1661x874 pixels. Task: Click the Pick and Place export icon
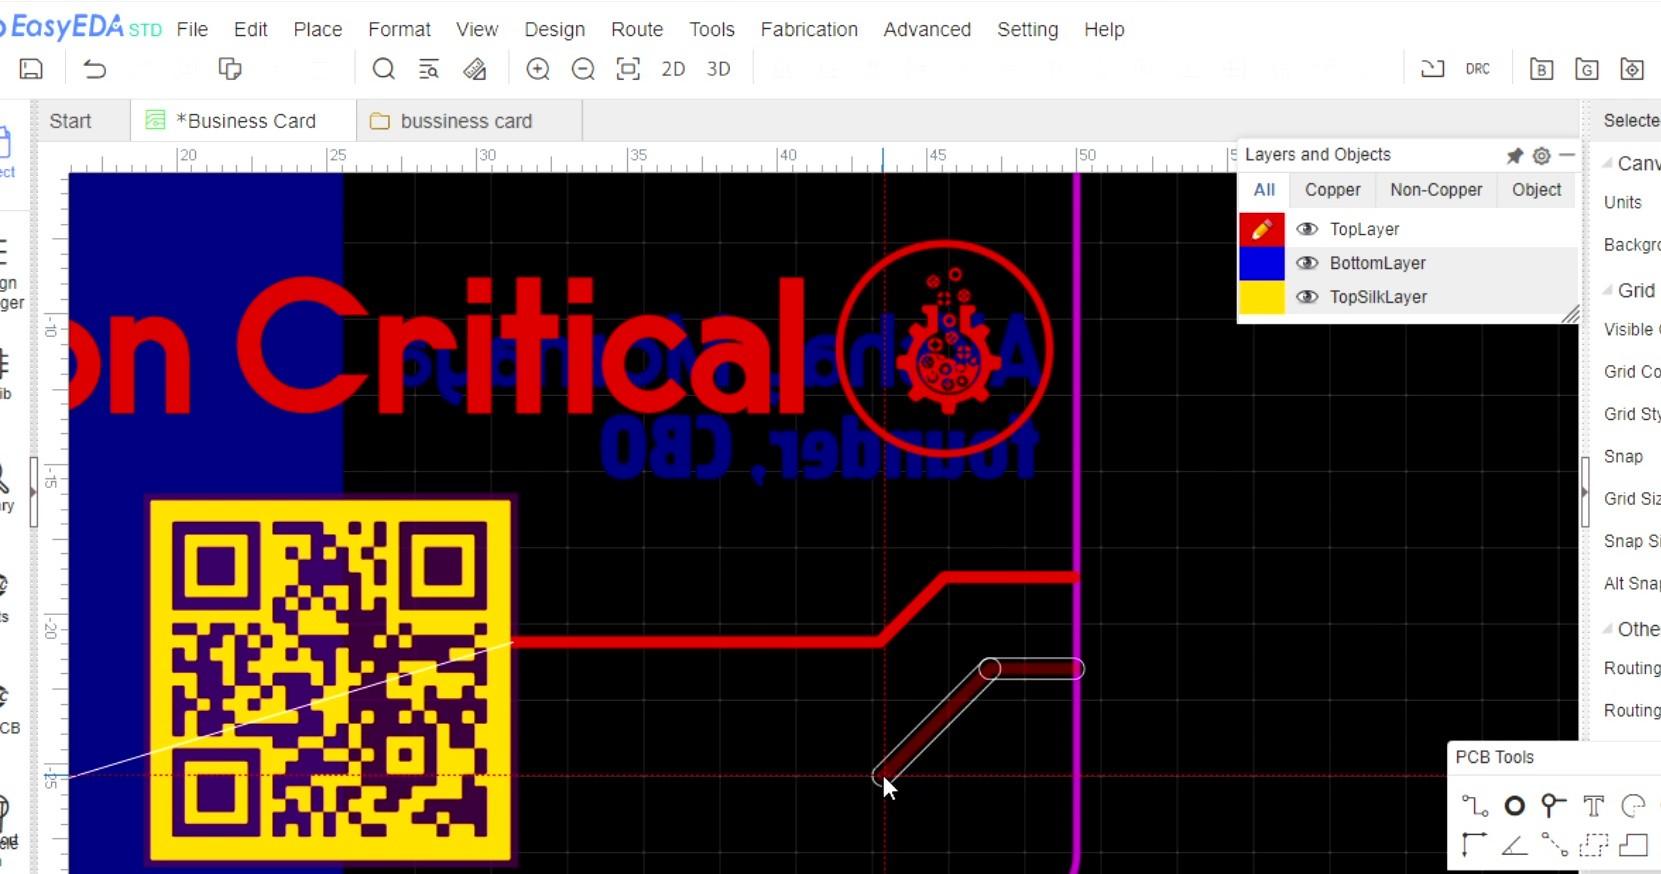click(1632, 69)
